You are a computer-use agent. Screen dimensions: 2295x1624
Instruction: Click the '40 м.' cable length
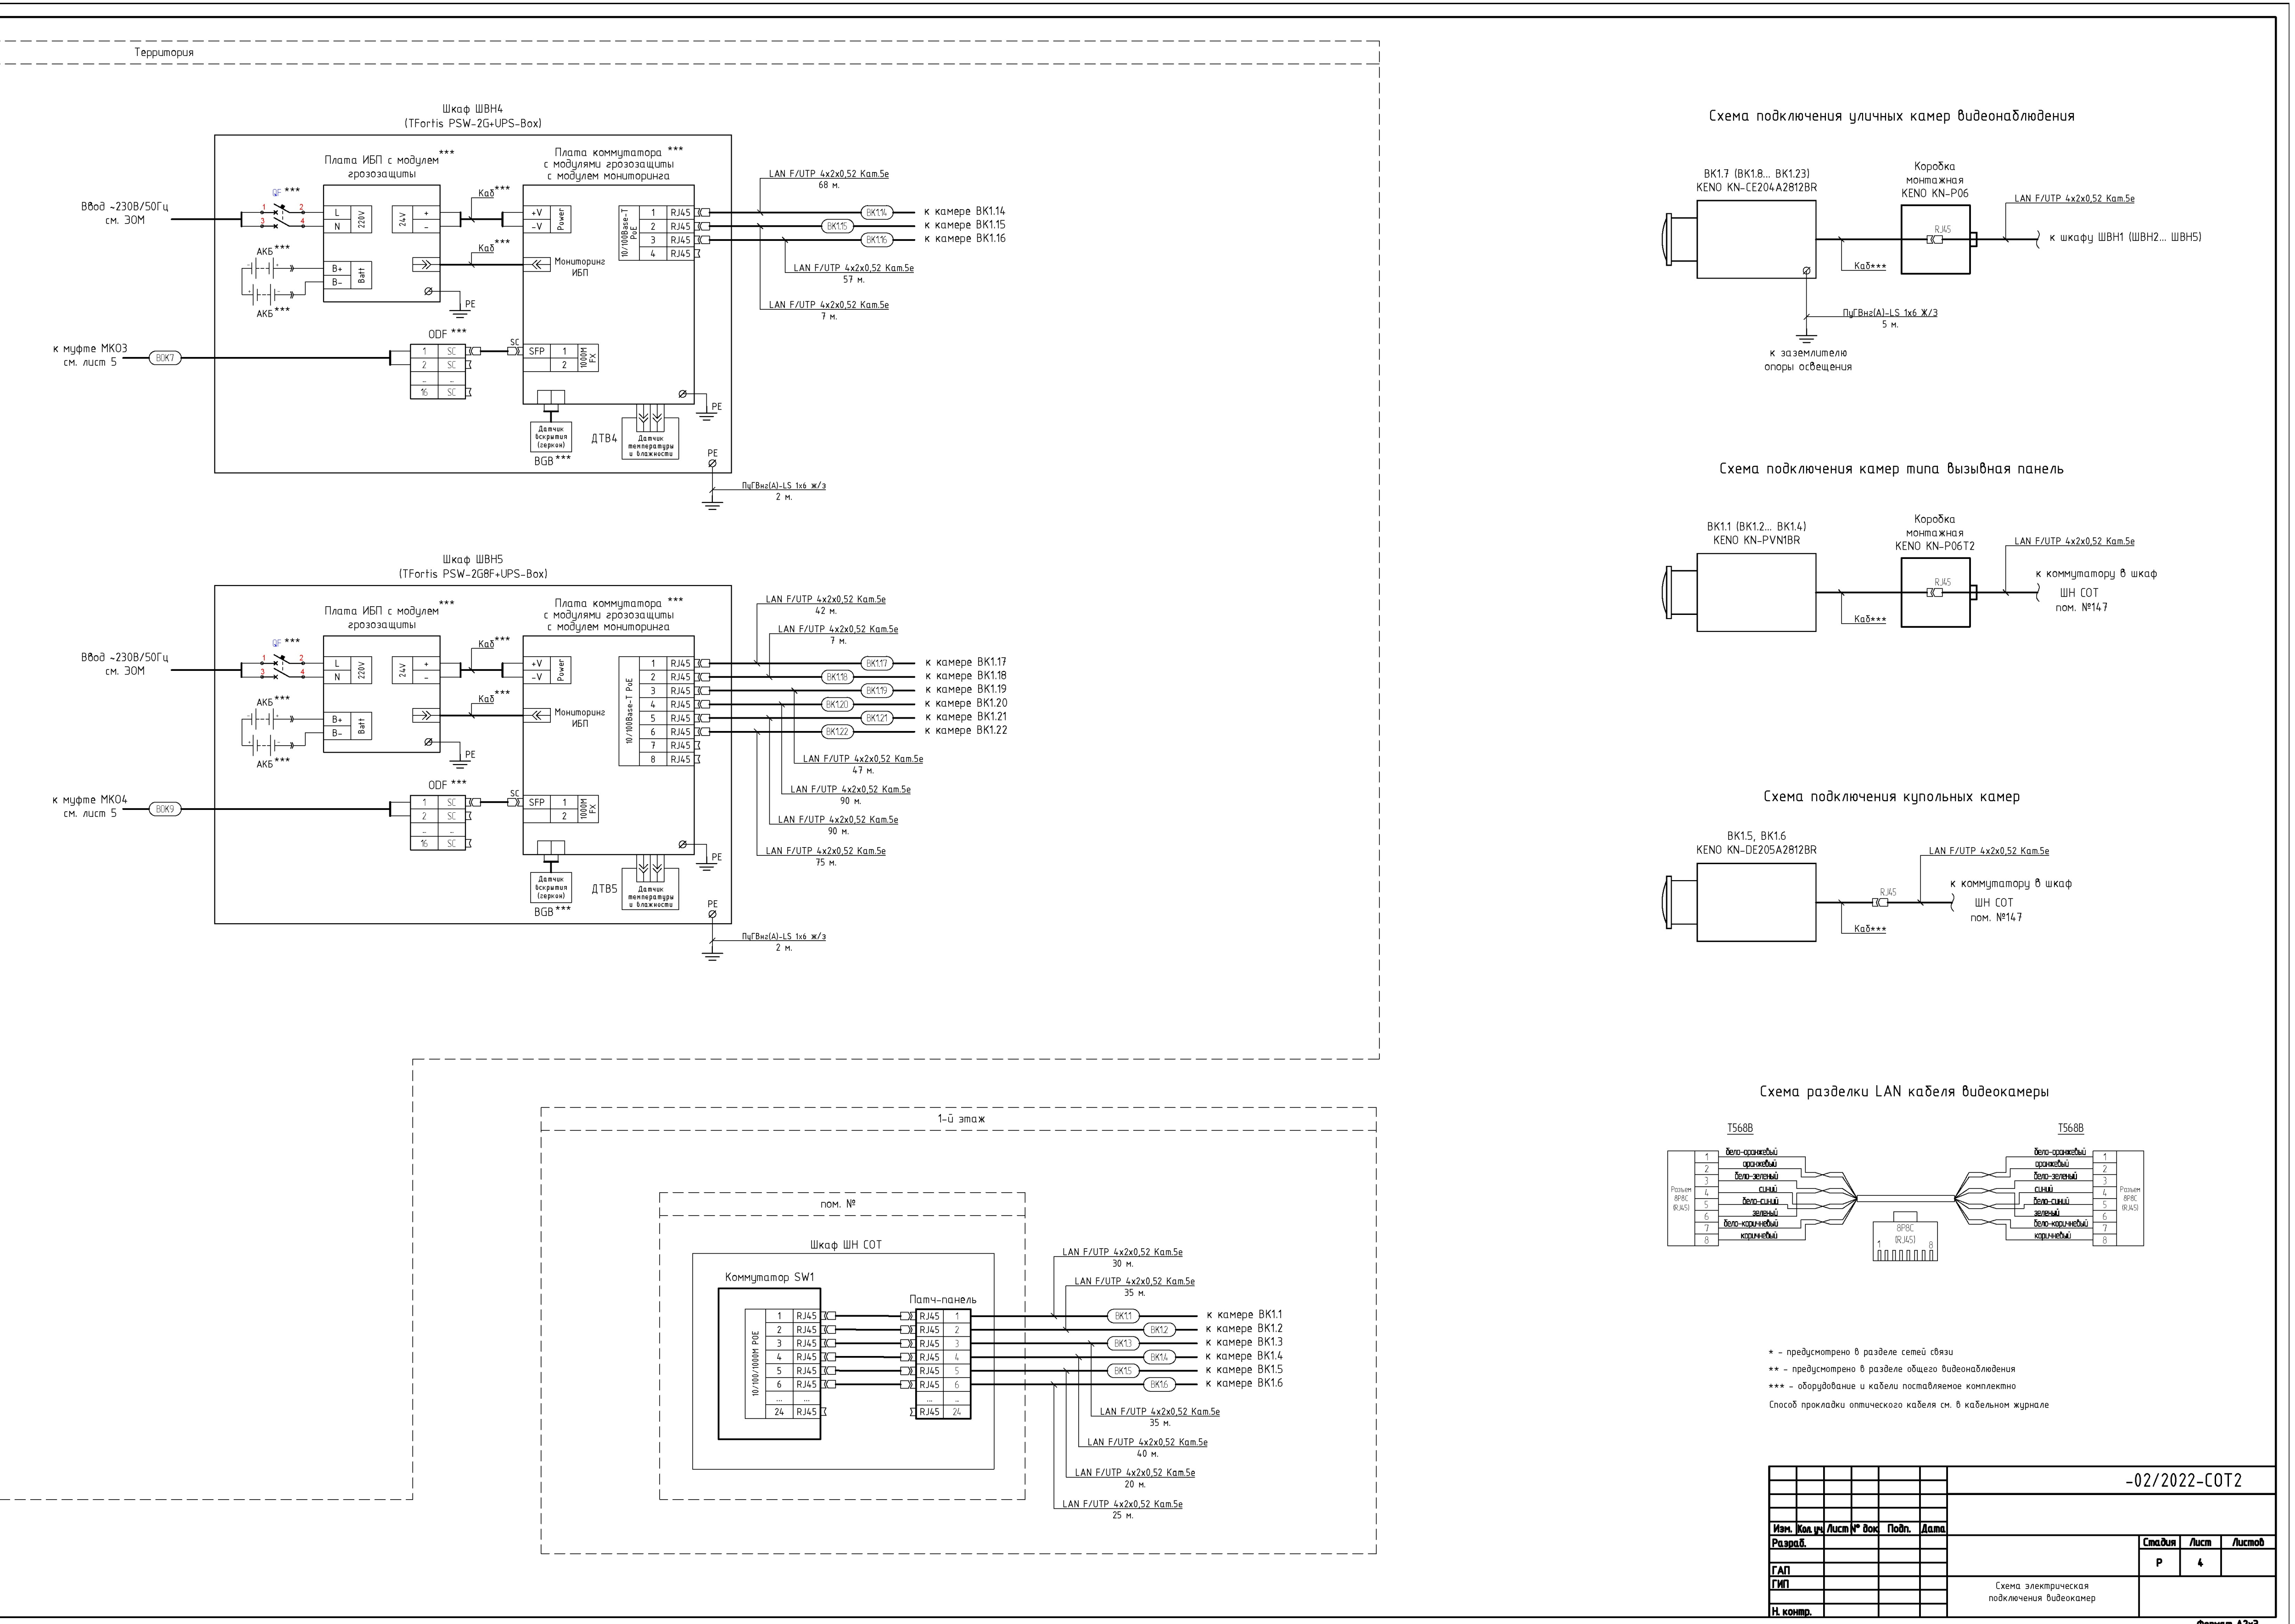coord(1148,1454)
